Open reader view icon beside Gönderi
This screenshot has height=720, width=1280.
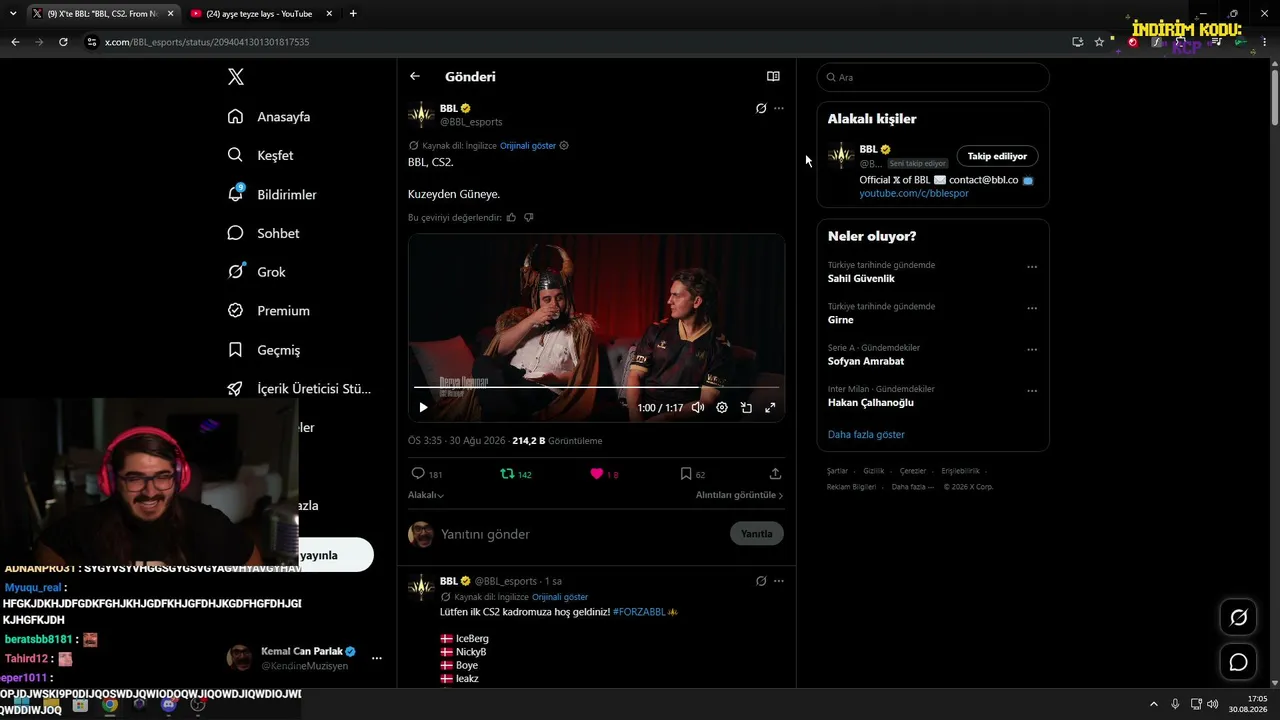pos(773,76)
